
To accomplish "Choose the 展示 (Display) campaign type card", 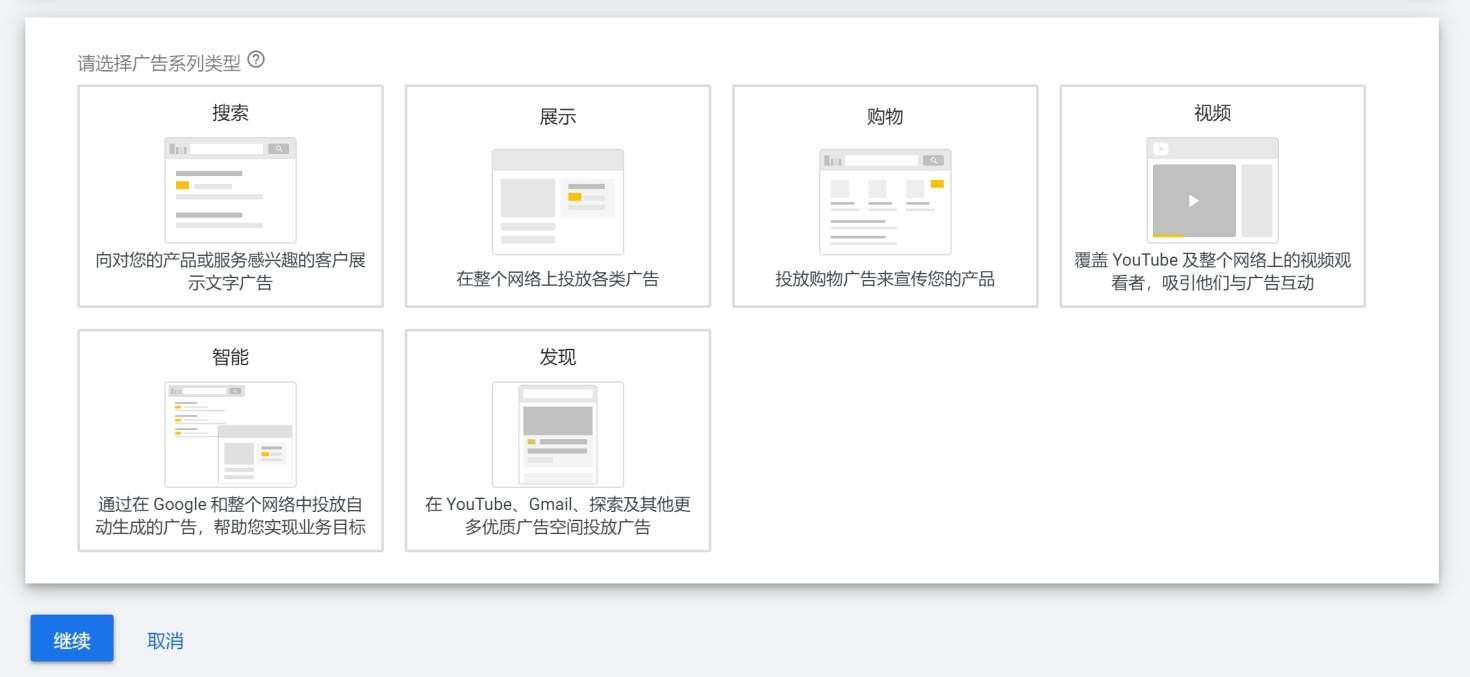I will [557, 195].
